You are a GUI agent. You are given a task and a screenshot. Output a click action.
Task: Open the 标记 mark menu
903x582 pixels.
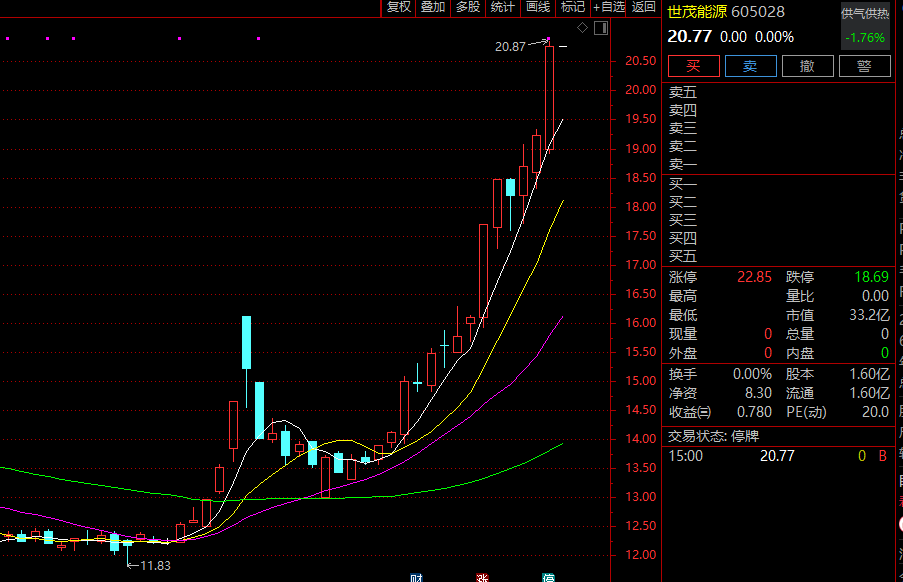(573, 7)
